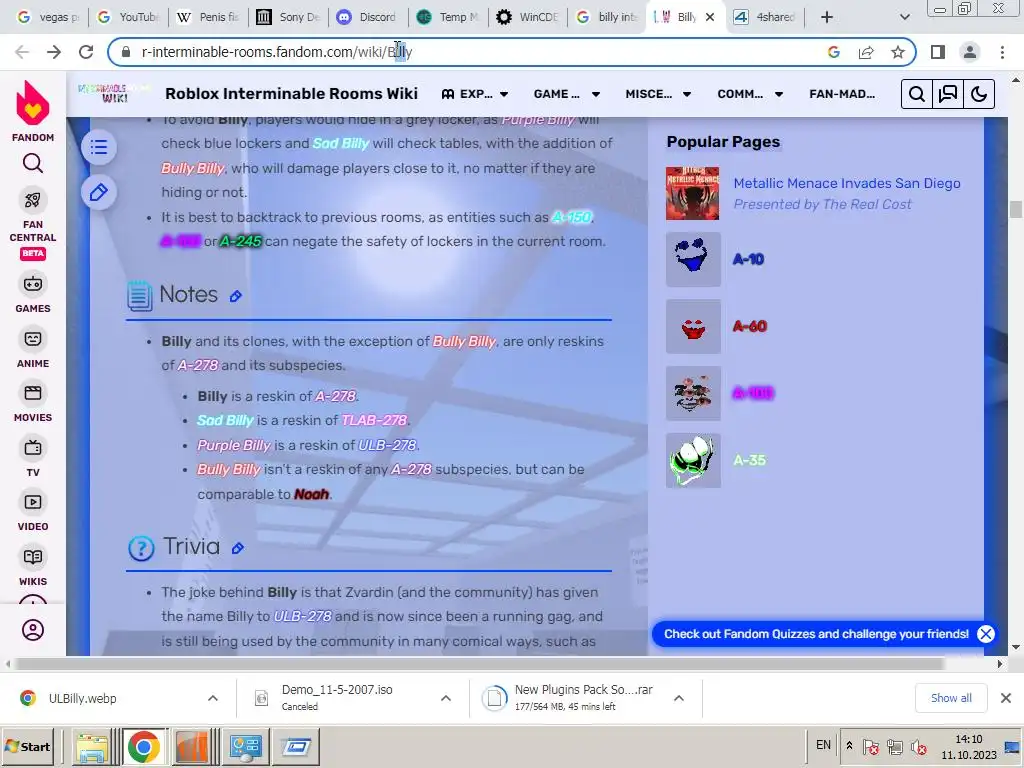Open the A-60 popular page link
1024x768 pixels.
tap(750, 327)
